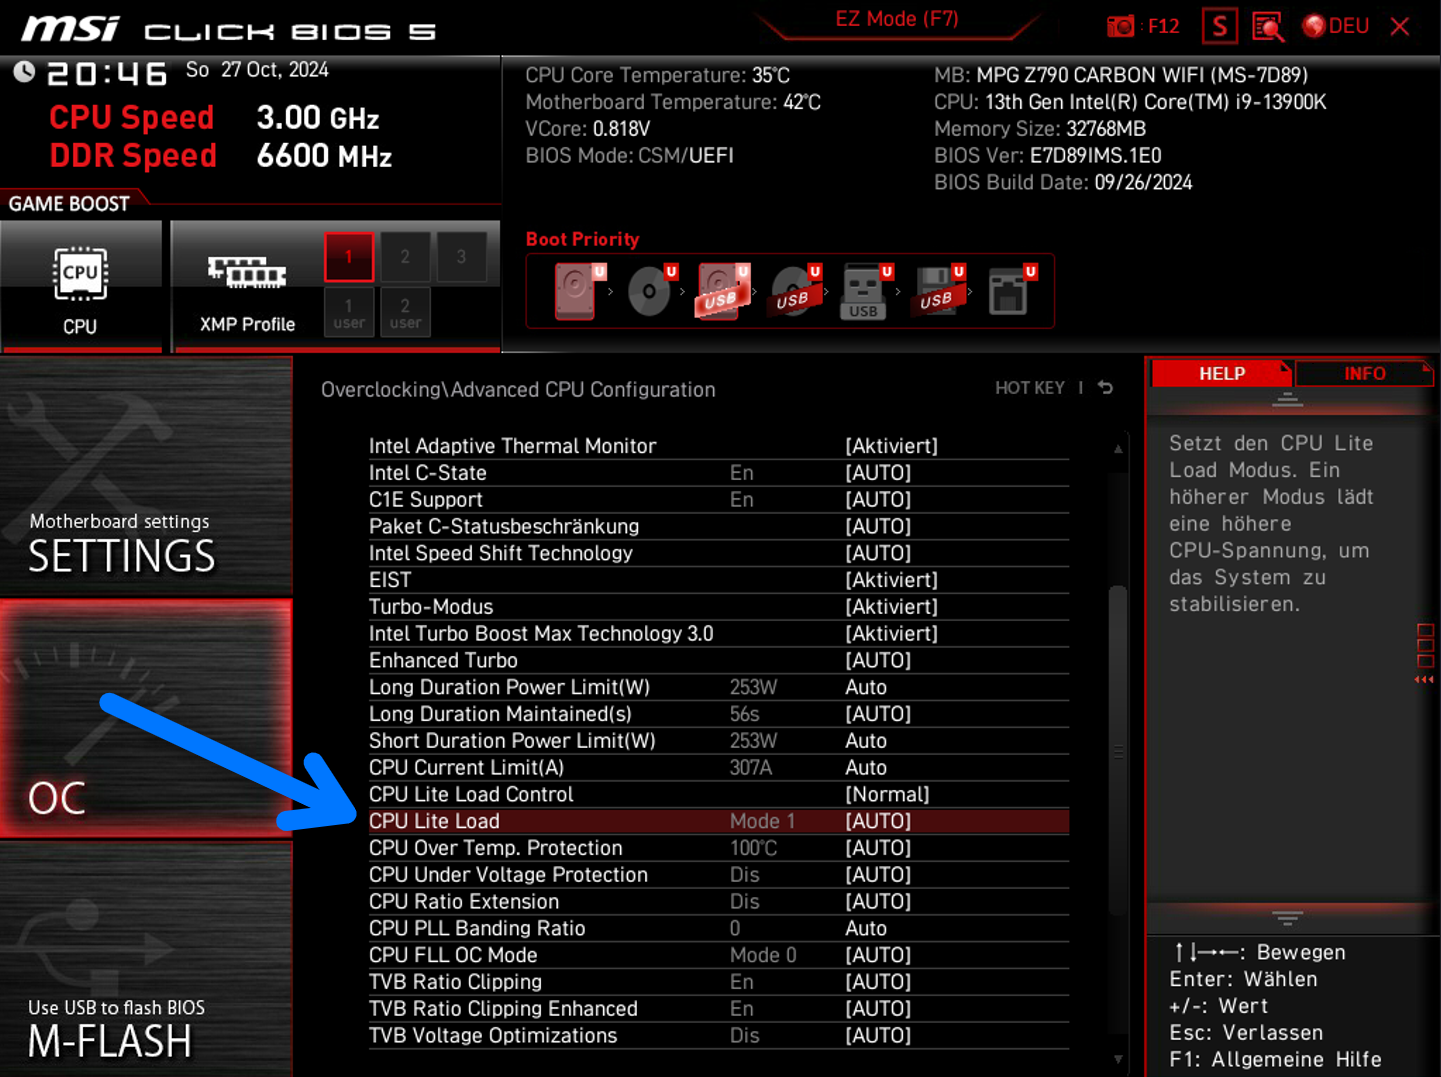Viewport: 1441px width, 1077px height.
Task: Select USB hard disk boot device icon
Action: click(722, 291)
